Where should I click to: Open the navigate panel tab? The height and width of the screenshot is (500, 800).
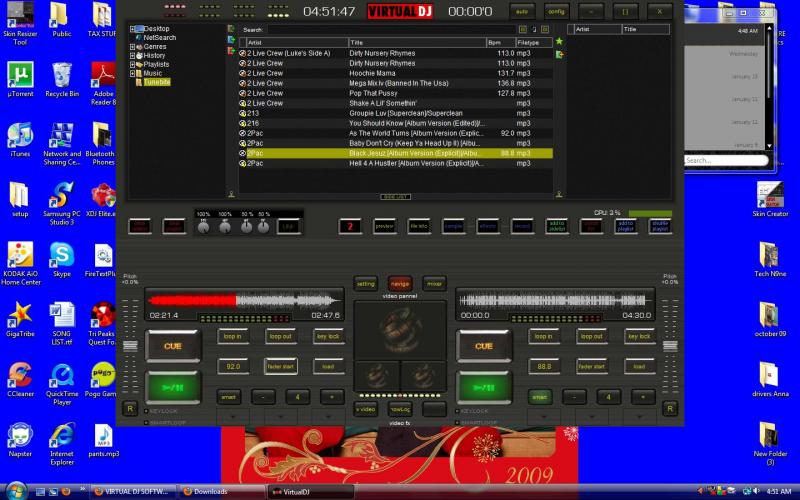pos(400,284)
